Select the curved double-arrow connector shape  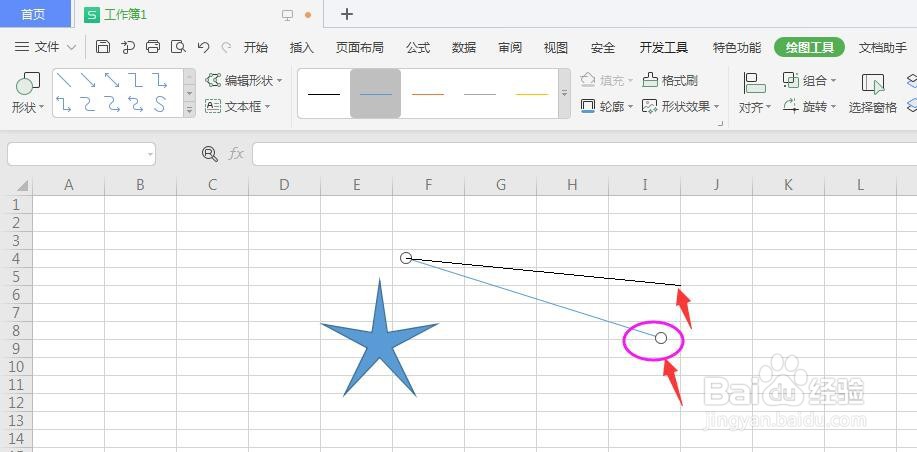136,104
